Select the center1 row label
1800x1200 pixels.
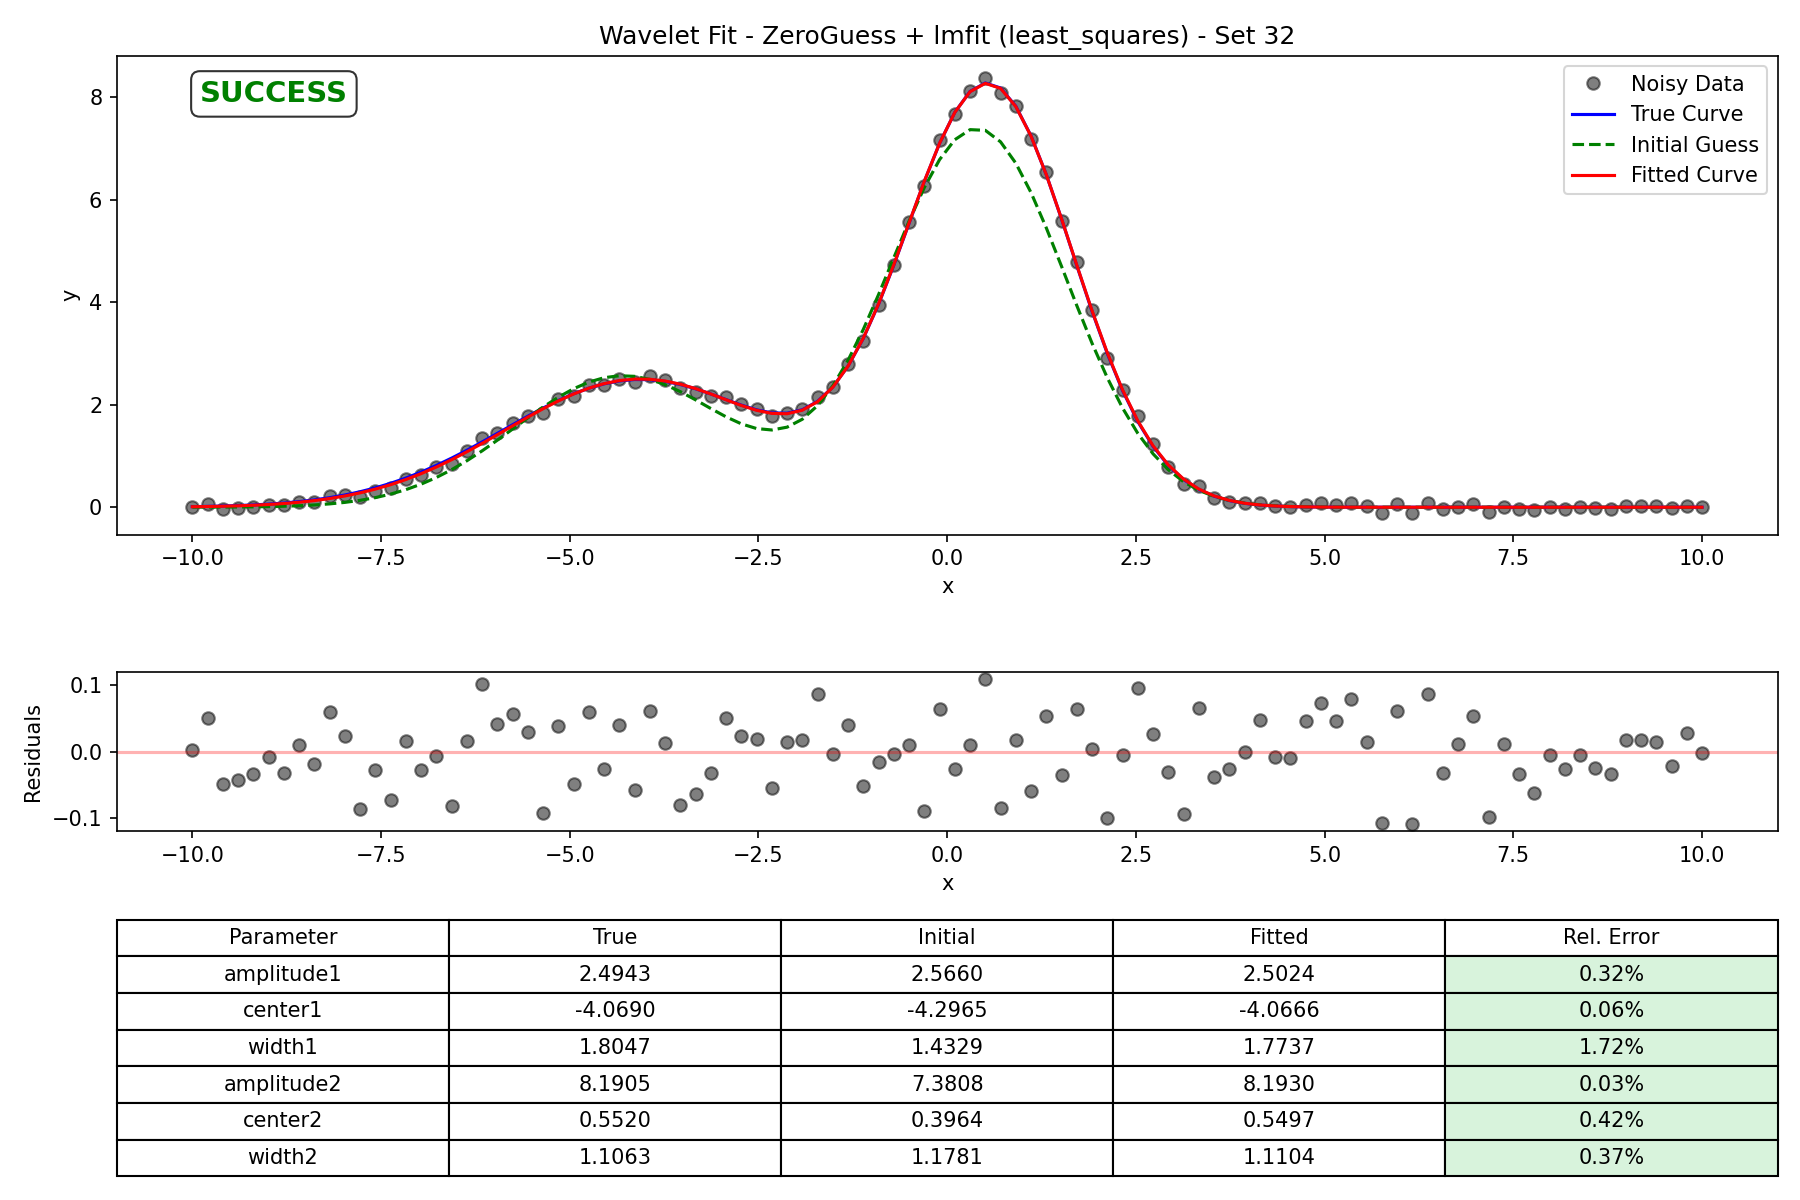(283, 1011)
